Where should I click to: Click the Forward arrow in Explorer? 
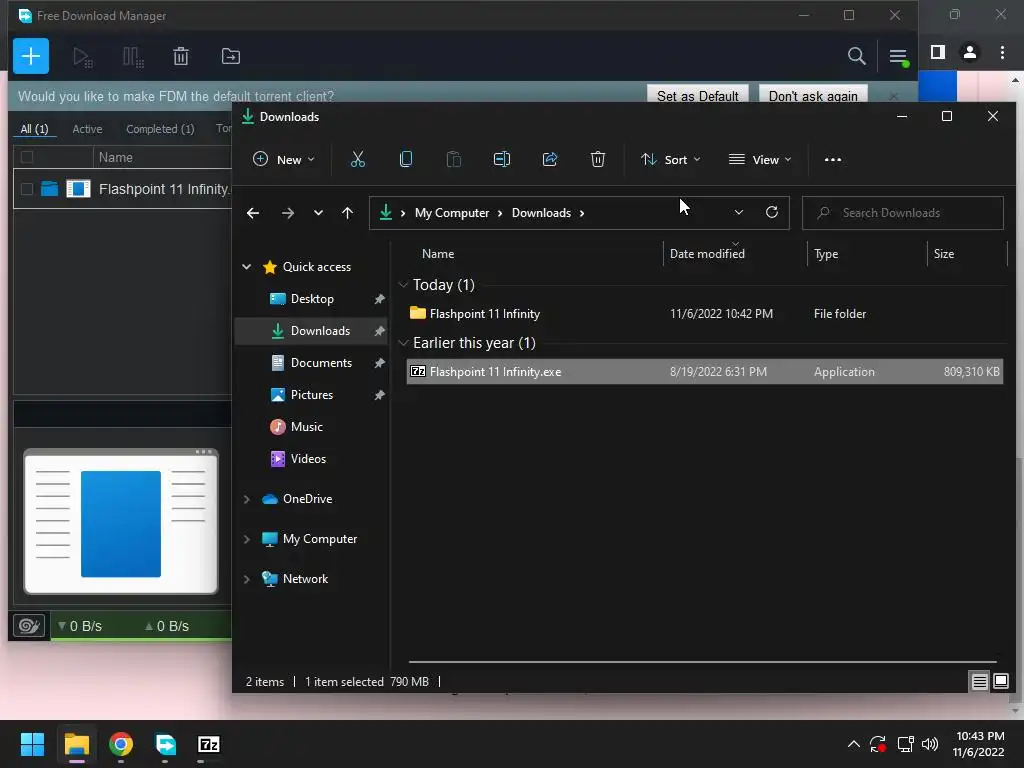click(x=287, y=213)
